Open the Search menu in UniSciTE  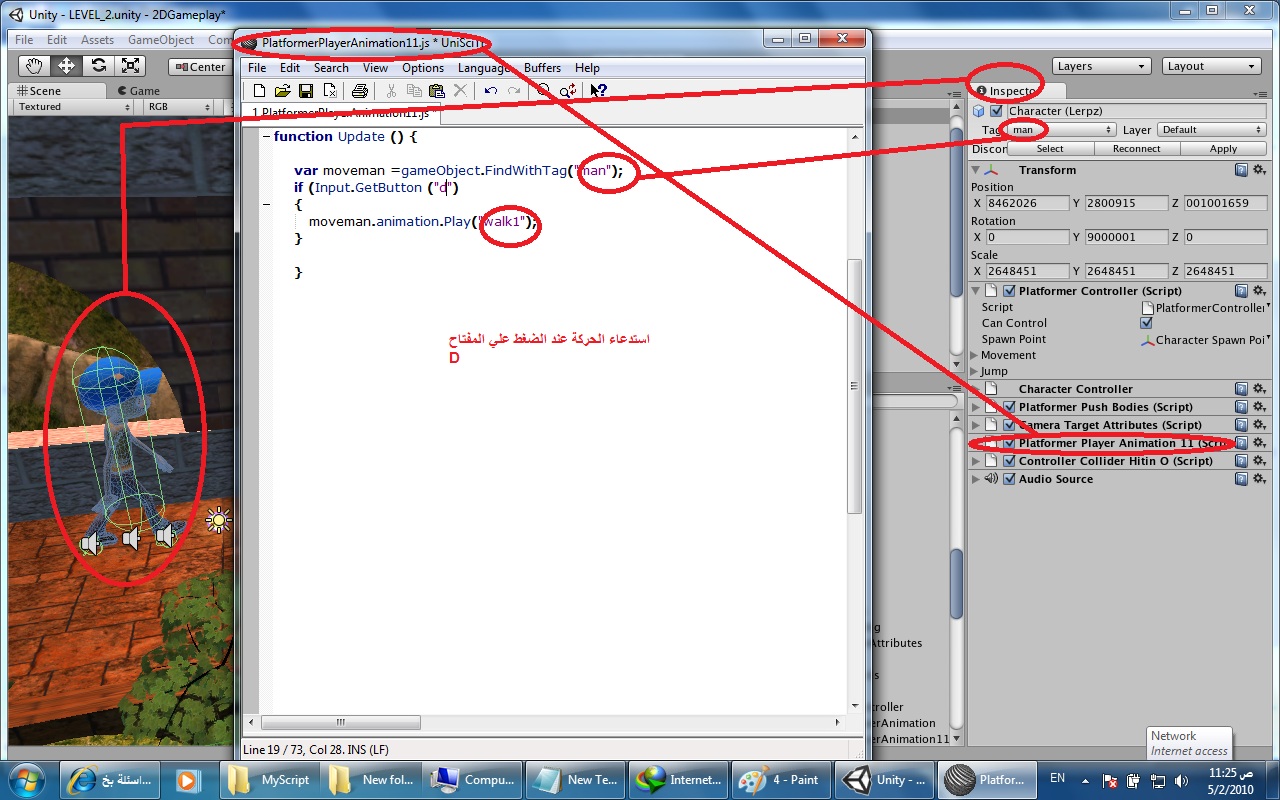(331, 68)
